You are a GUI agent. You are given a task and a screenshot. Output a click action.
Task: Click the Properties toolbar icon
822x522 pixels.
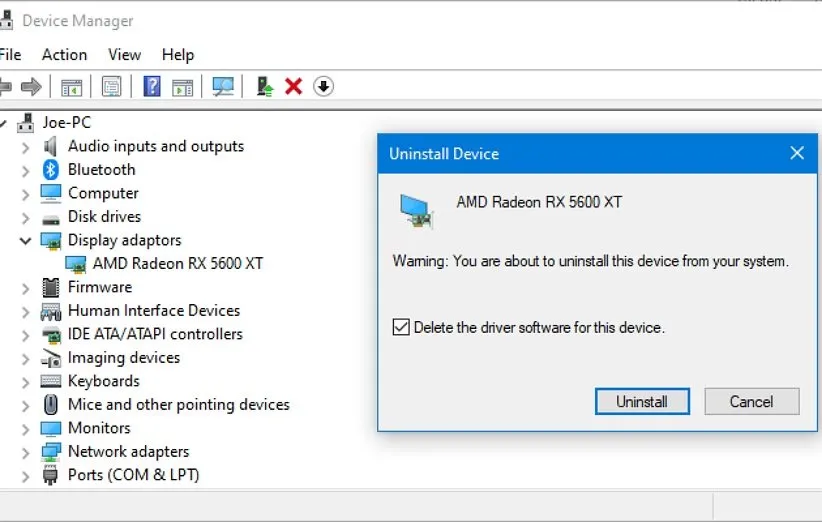coord(111,87)
